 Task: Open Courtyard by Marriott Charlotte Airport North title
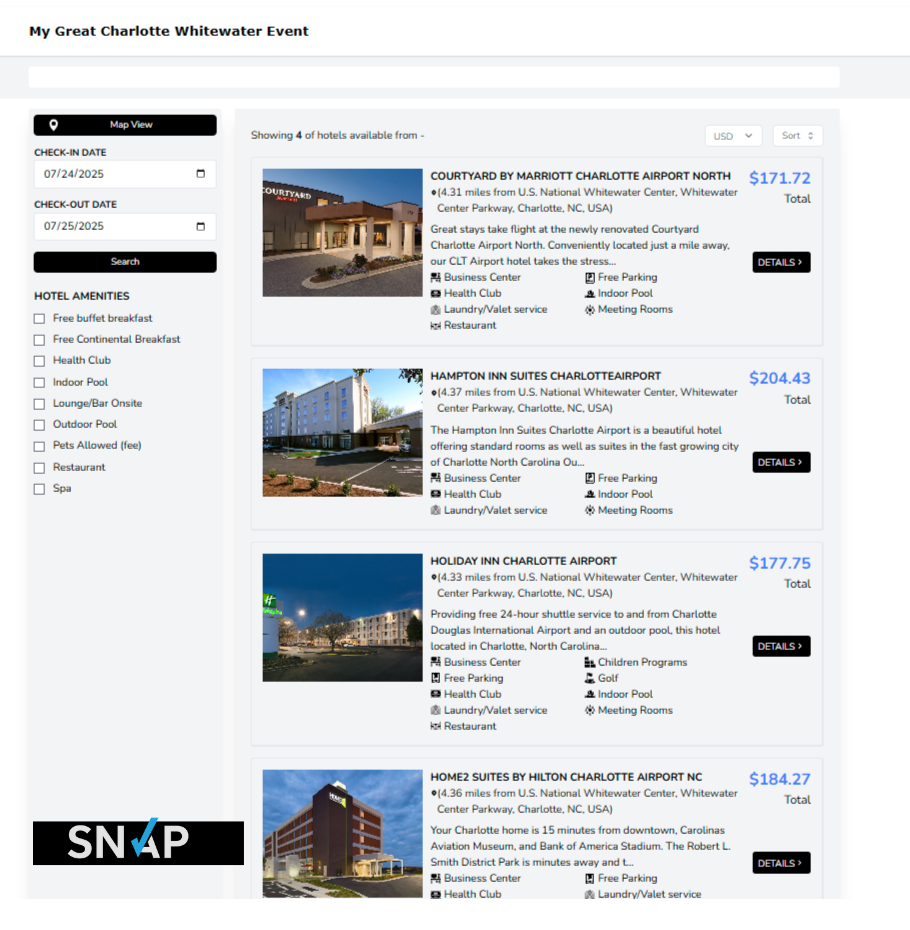pos(580,176)
